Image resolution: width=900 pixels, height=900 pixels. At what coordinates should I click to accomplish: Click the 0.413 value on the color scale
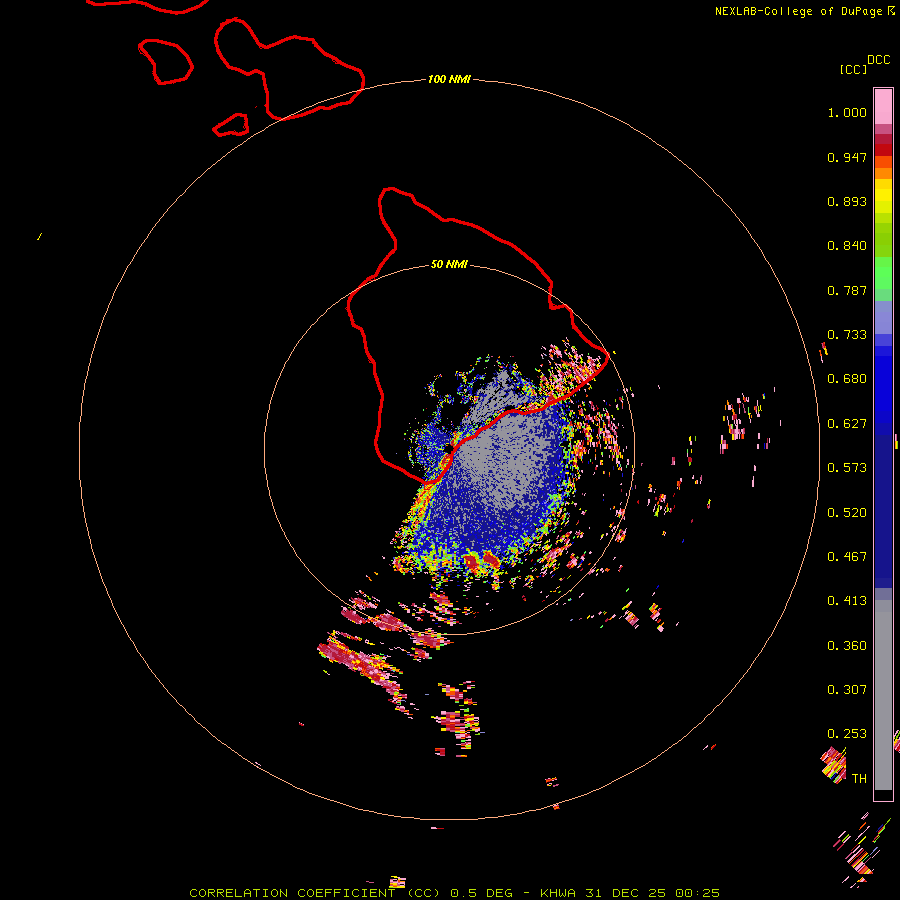[847, 601]
